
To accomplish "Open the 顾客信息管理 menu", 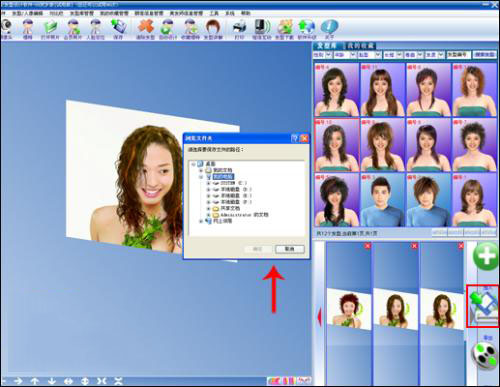I will [x=149, y=13].
